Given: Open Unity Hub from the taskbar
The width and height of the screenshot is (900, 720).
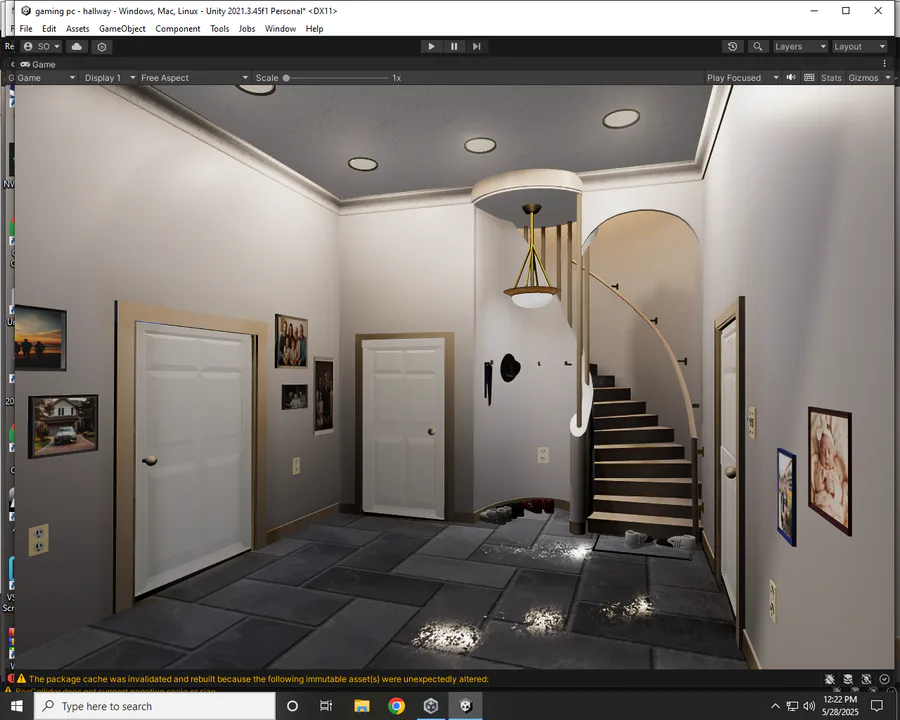Looking at the screenshot, I should [431, 706].
